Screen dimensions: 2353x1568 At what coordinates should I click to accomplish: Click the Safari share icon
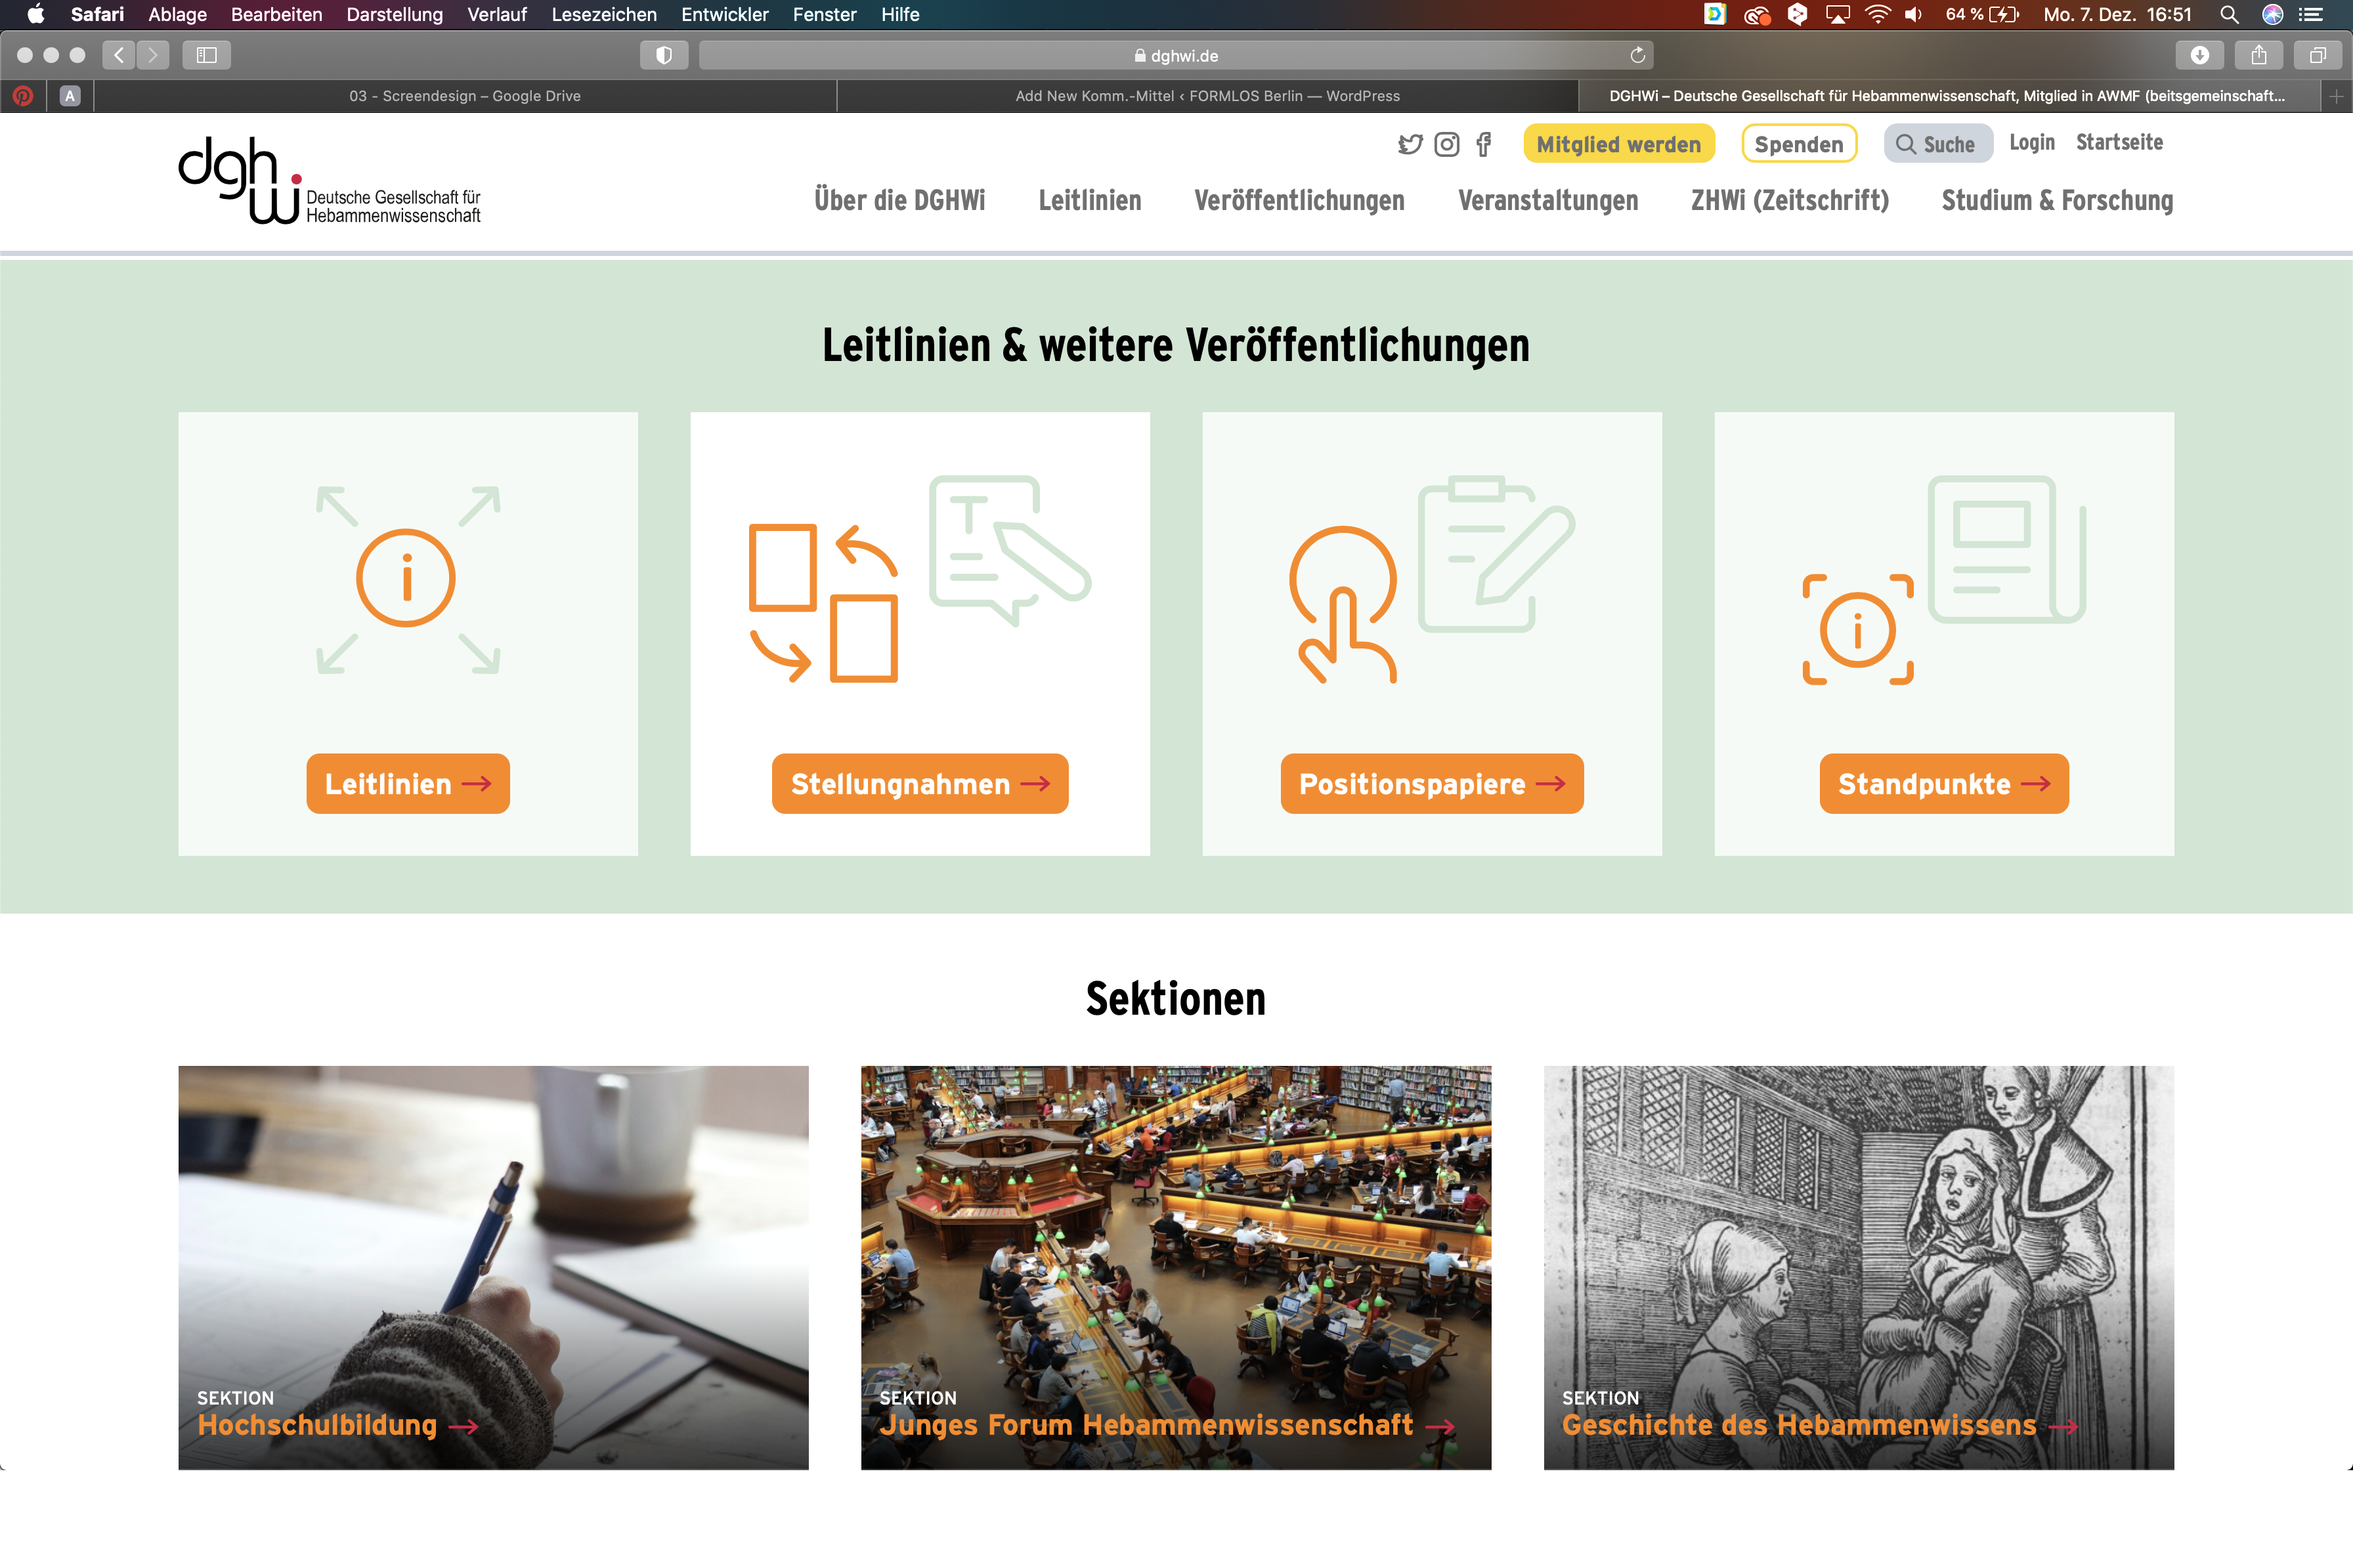(2259, 55)
